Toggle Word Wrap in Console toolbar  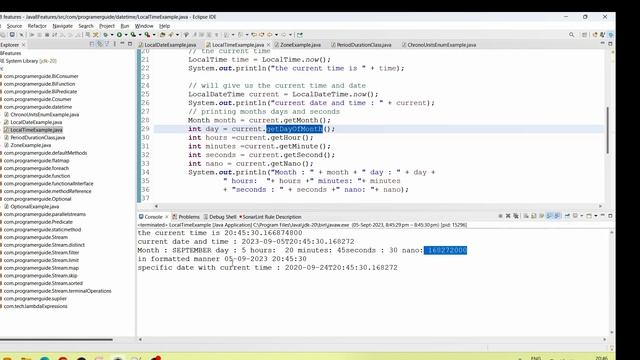(x=542, y=216)
